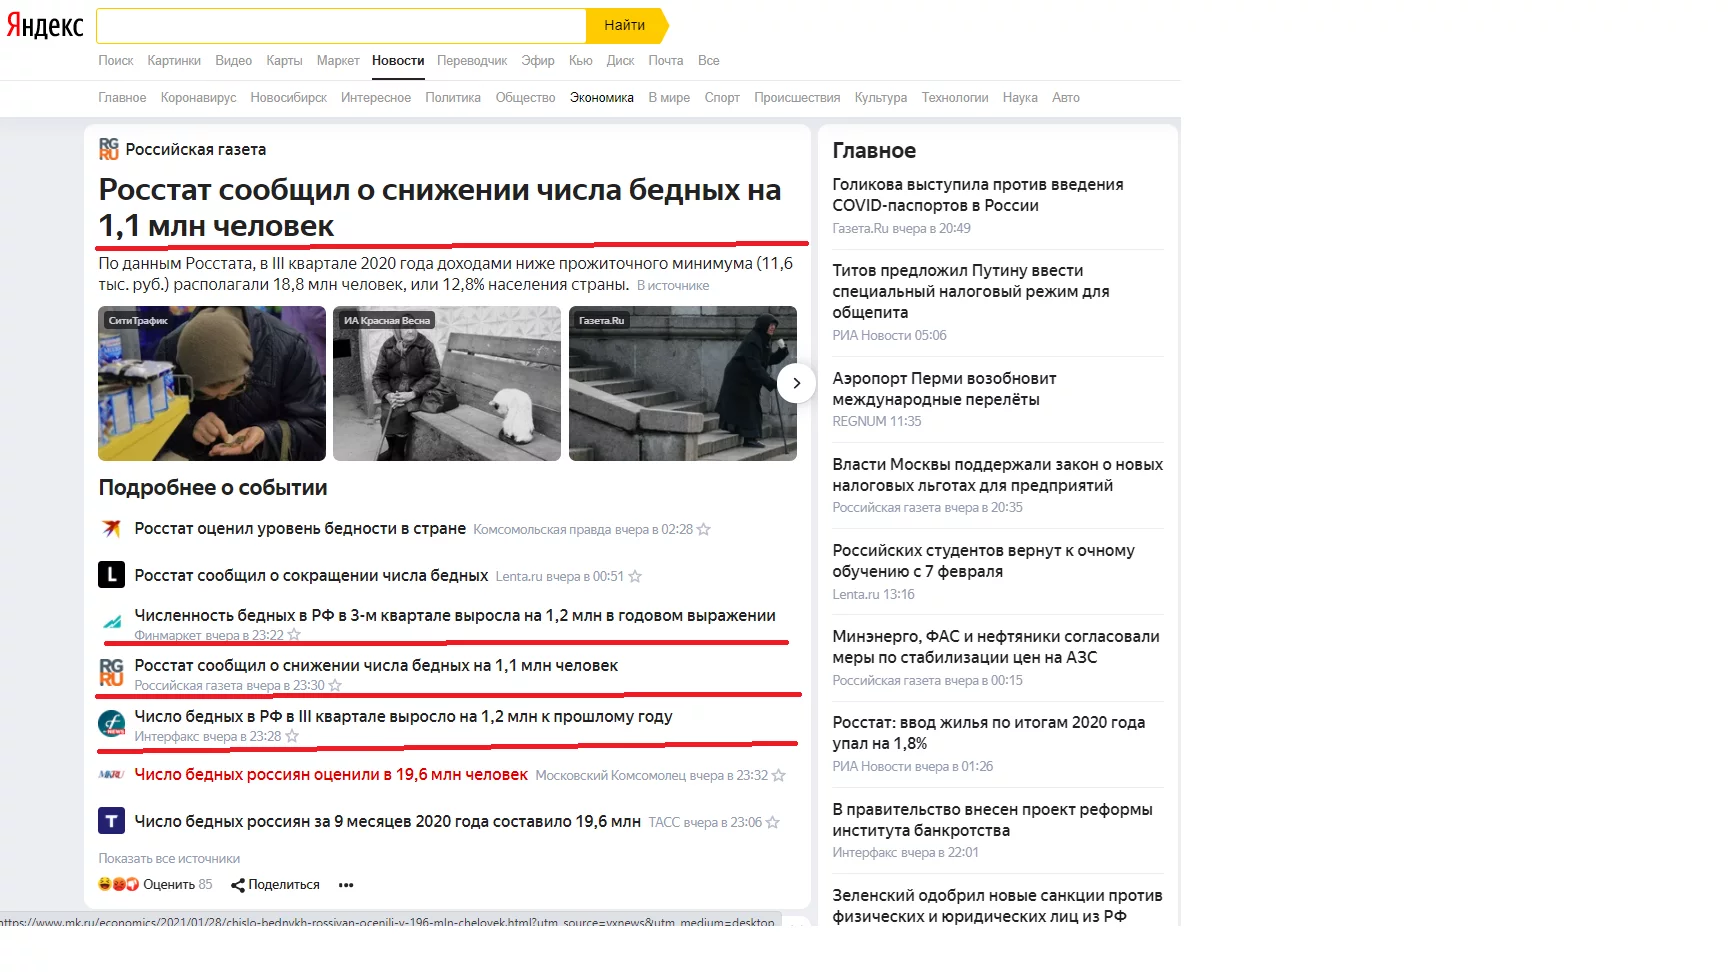Open the Карты service tab
Viewport: 1728px width, 972px height.
point(284,60)
